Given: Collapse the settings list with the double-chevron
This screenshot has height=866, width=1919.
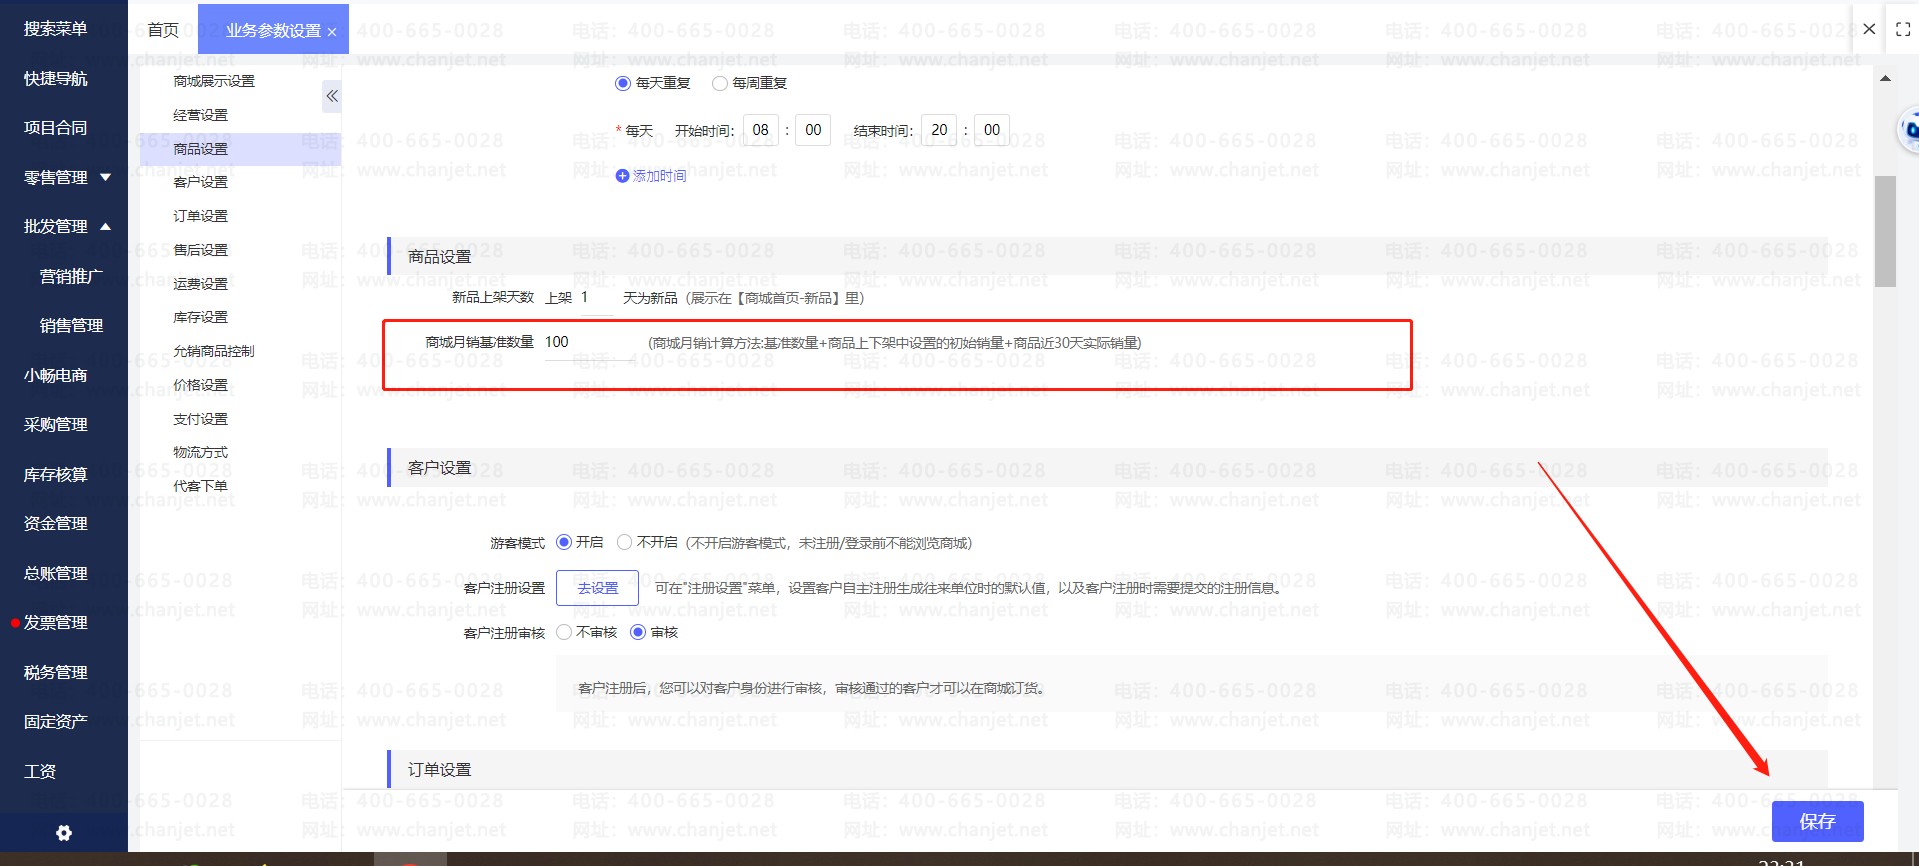Looking at the screenshot, I should click(332, 96).
